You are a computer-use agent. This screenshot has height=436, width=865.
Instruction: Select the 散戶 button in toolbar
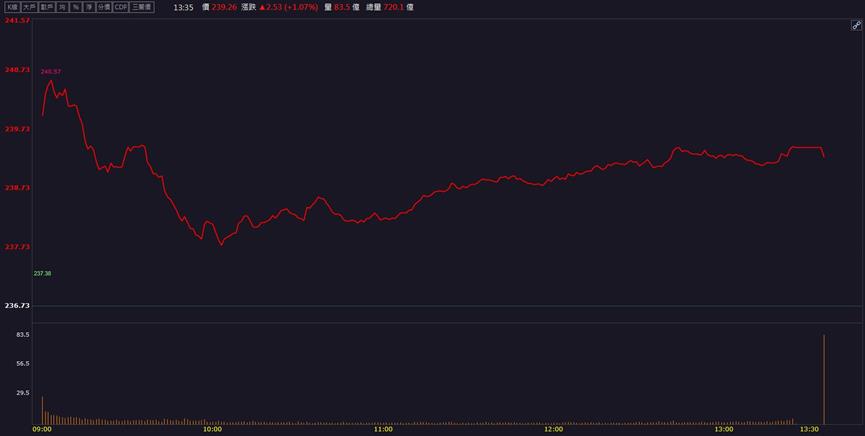tap(46, 7)
